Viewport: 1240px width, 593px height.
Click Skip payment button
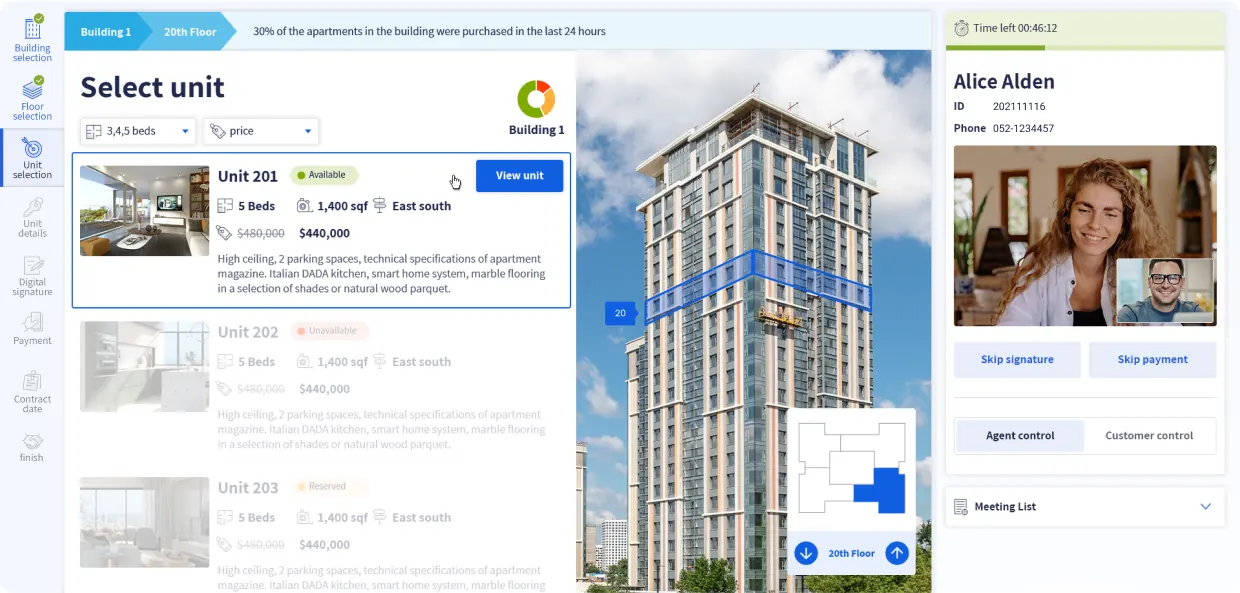click(x=1153, y=360)
